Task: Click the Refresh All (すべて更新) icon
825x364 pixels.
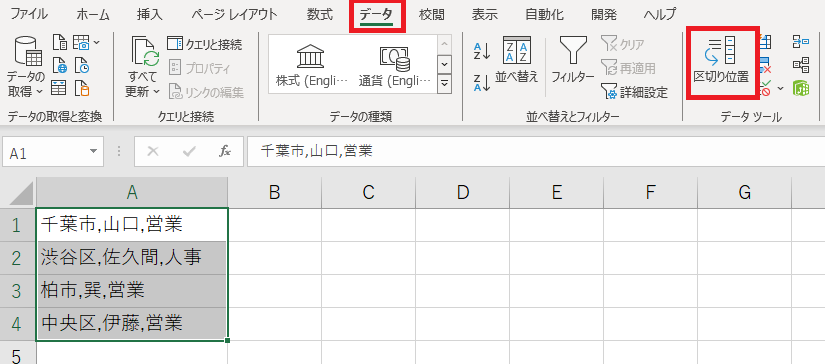Action: tap(144, 51)
